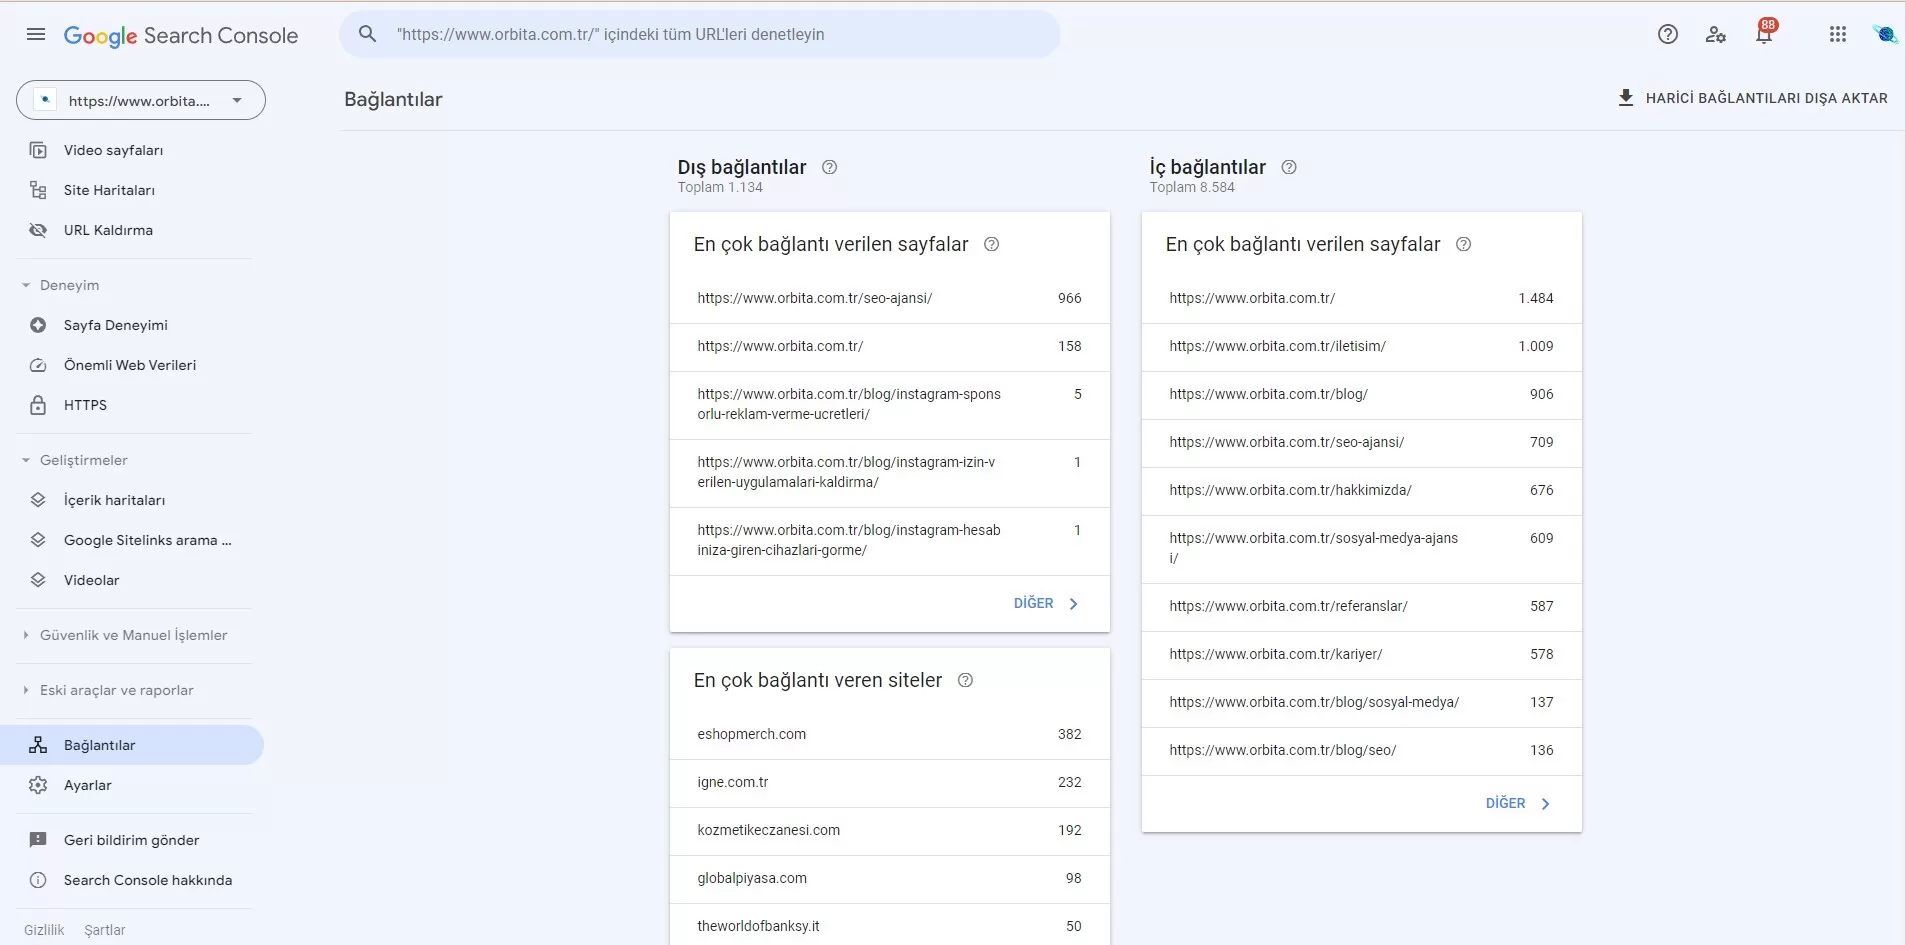The width and height of the screenshot is (1905, 945).
Task: Select igne.com.tr linking site row
Action: (x=890, y=782)
